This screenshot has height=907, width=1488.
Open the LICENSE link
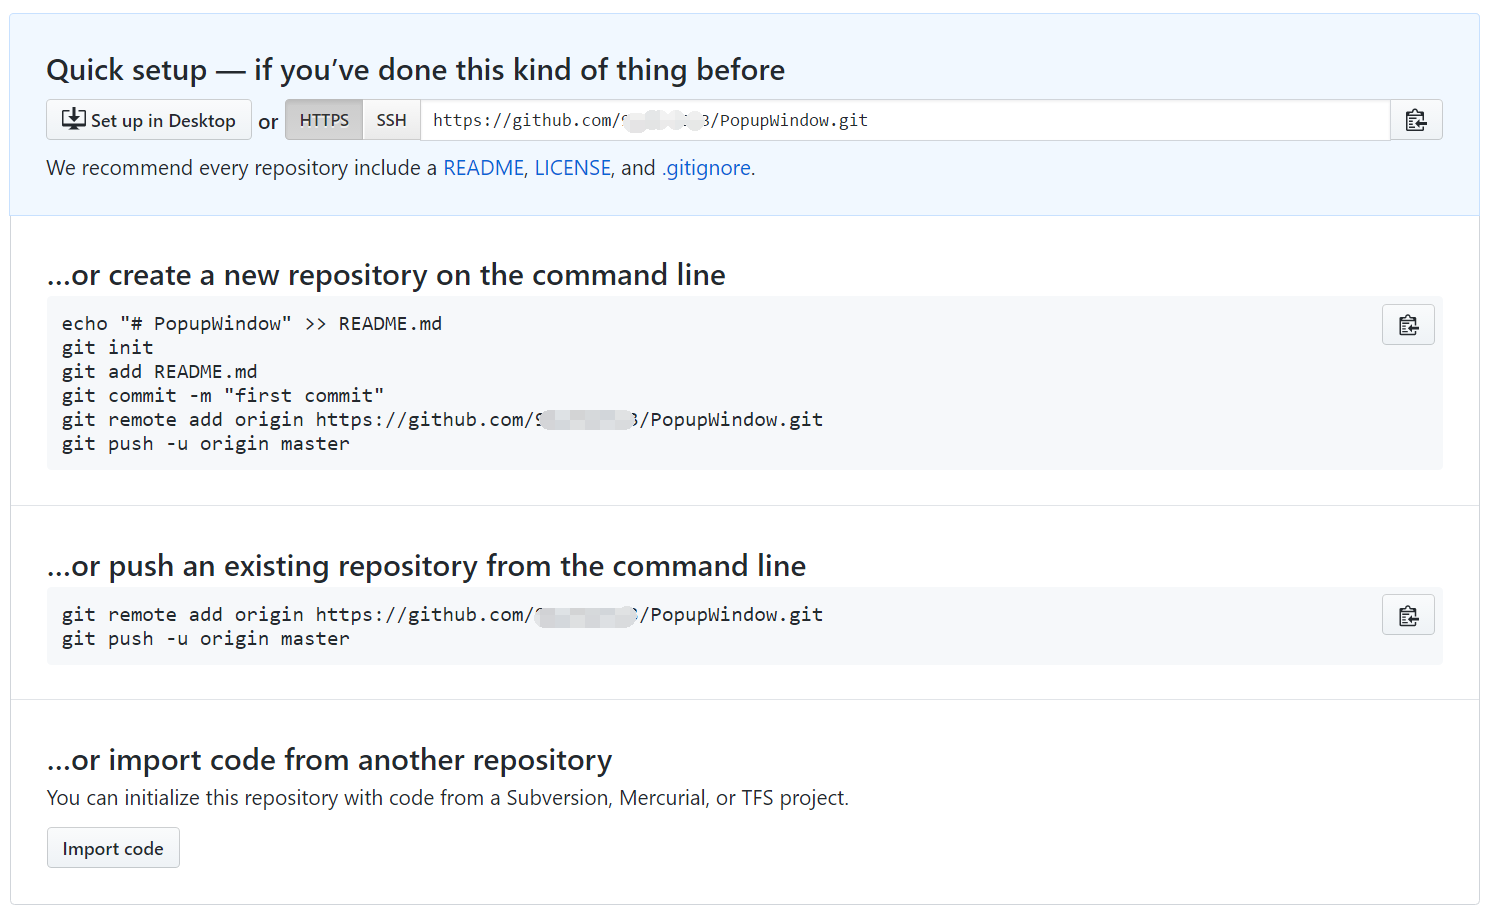click(572, 168)
